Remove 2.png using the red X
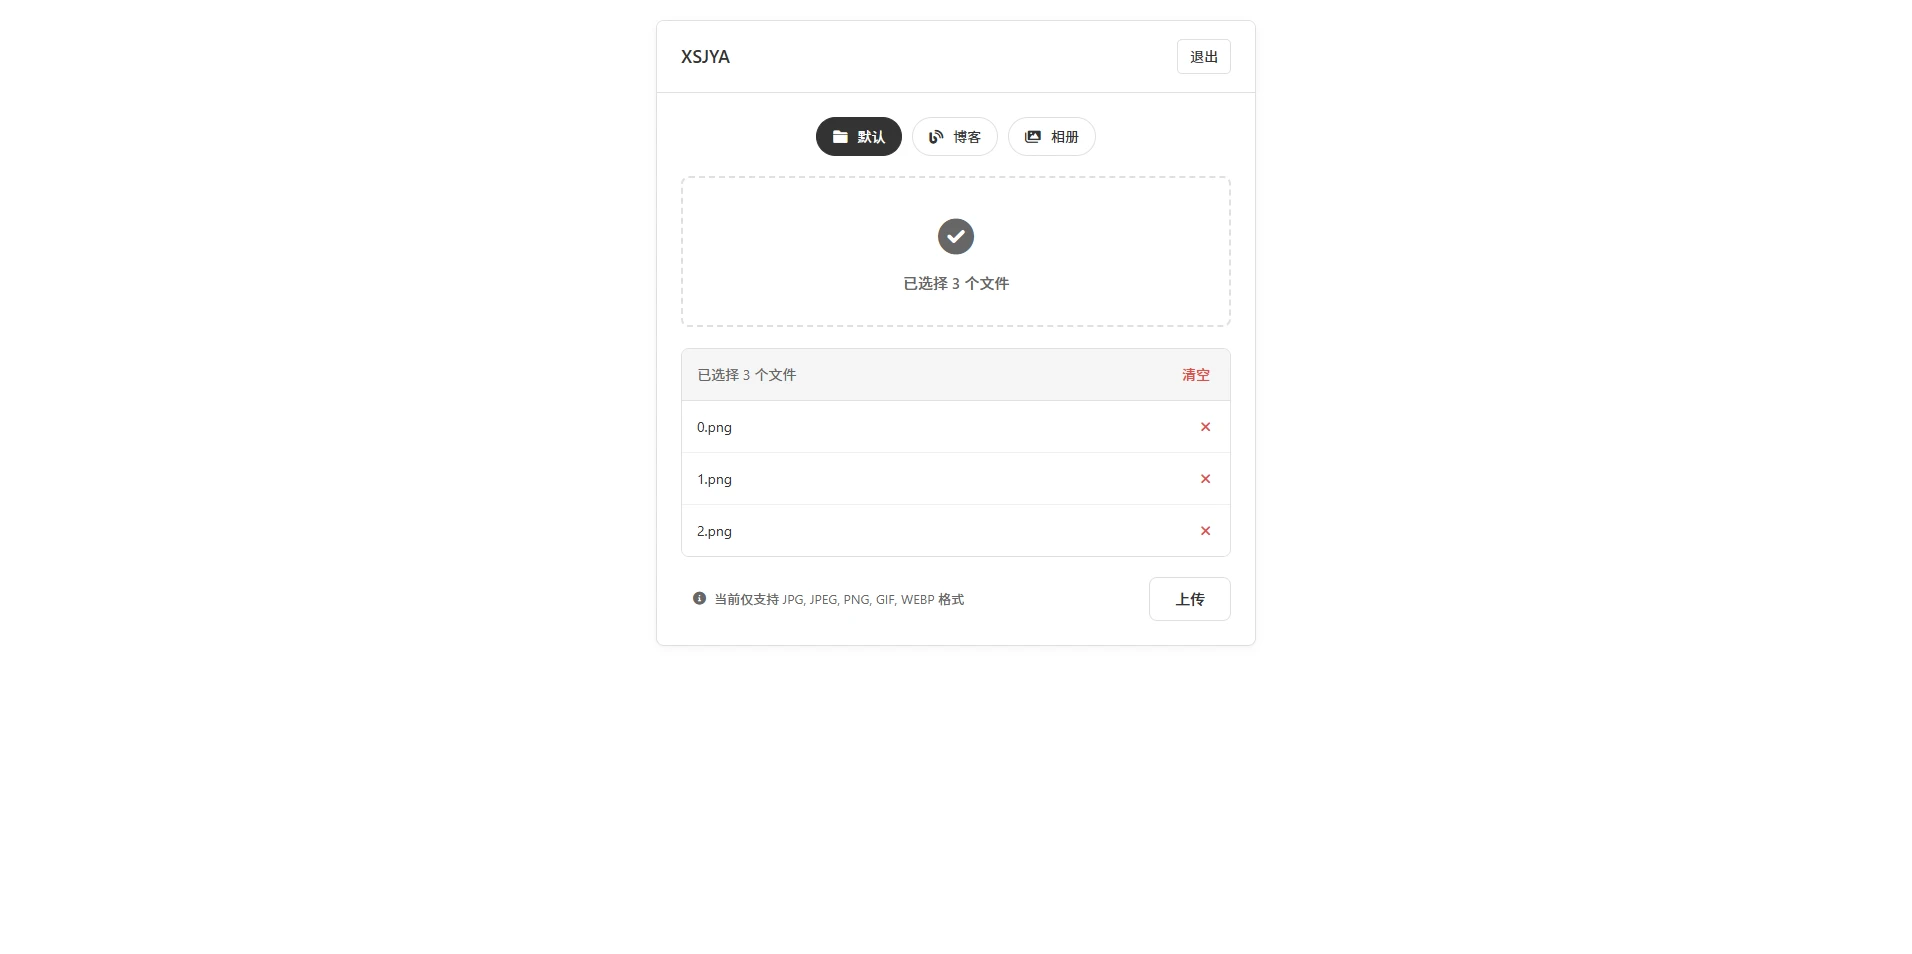Screen dimensions: 1912x954 point(1205,531)
